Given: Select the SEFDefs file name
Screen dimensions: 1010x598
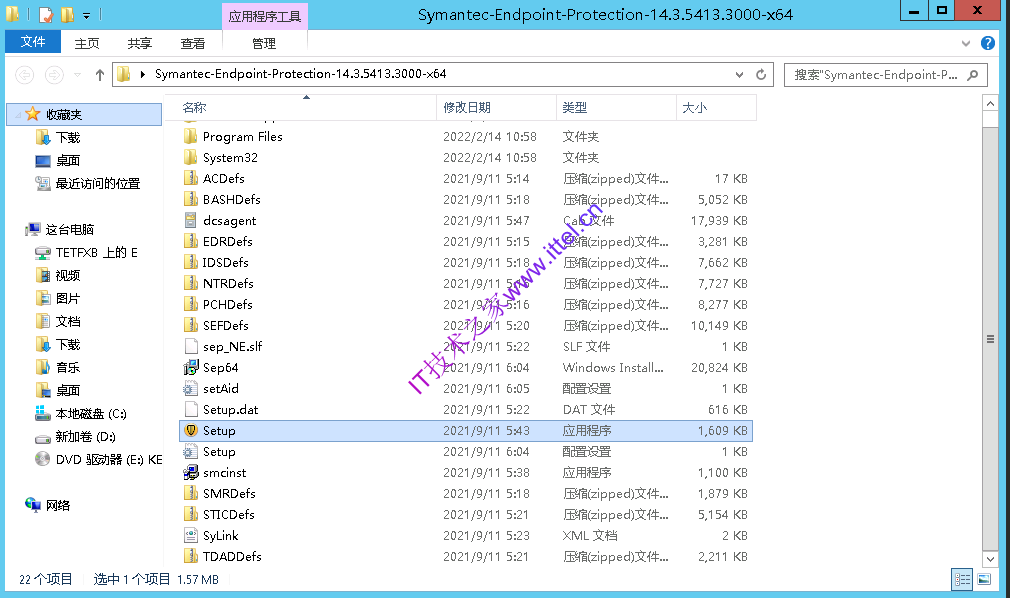Looking at the screenshot, I should click(x=225, y=325).
